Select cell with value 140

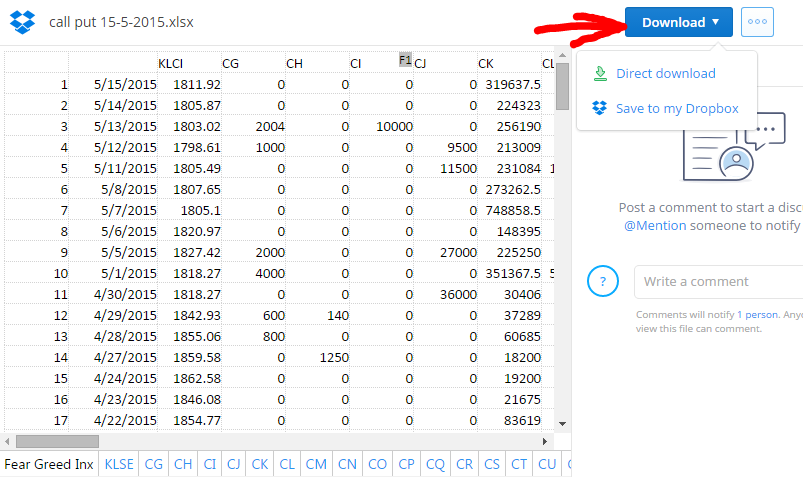click(x=318, y=315)
